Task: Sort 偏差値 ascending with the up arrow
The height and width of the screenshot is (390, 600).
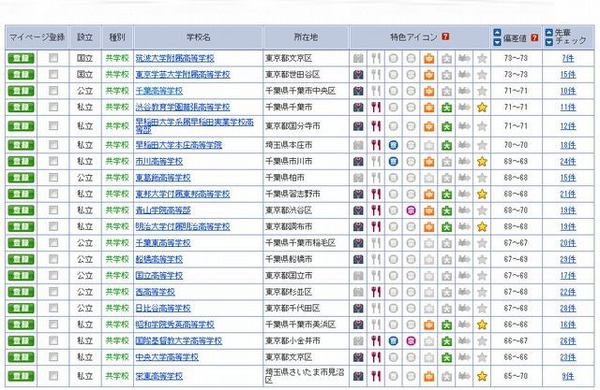Action: pyautogui.click(x=497, y=33)
